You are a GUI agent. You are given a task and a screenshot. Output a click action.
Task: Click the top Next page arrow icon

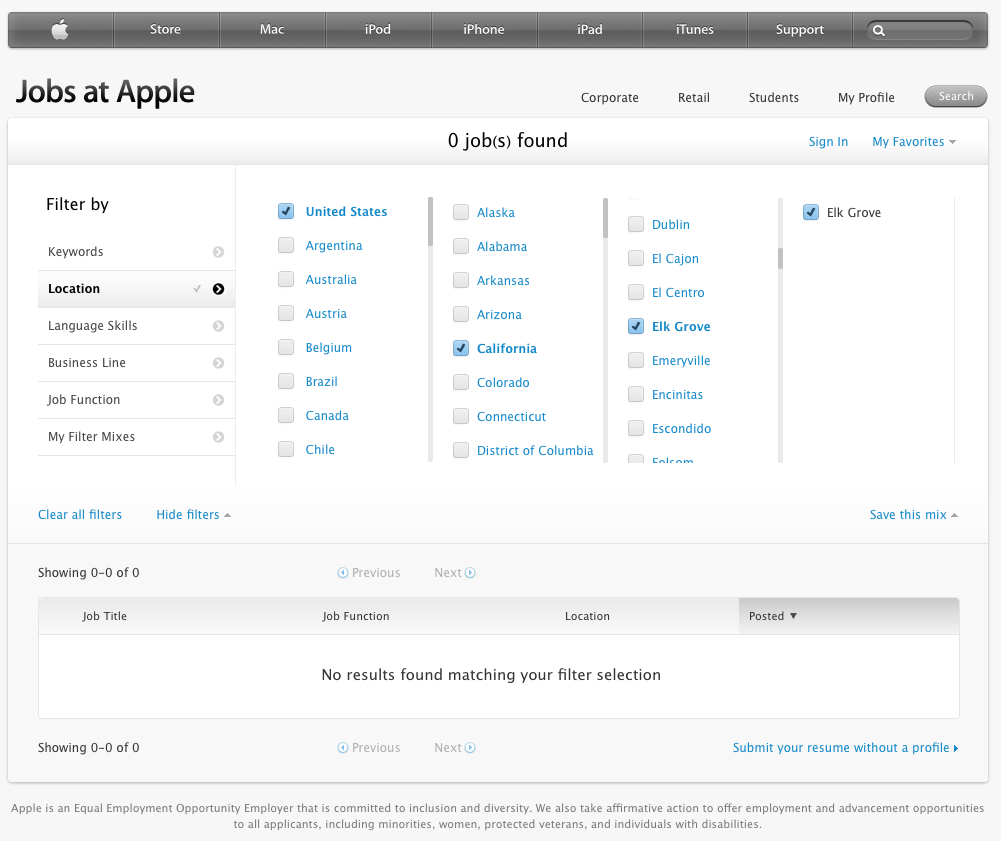470,573
